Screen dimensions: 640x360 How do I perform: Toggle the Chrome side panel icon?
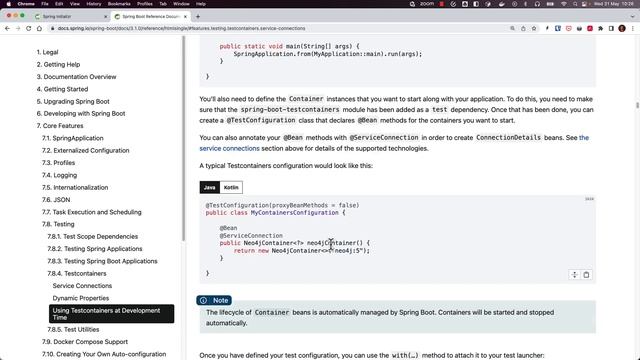[611, 29]
